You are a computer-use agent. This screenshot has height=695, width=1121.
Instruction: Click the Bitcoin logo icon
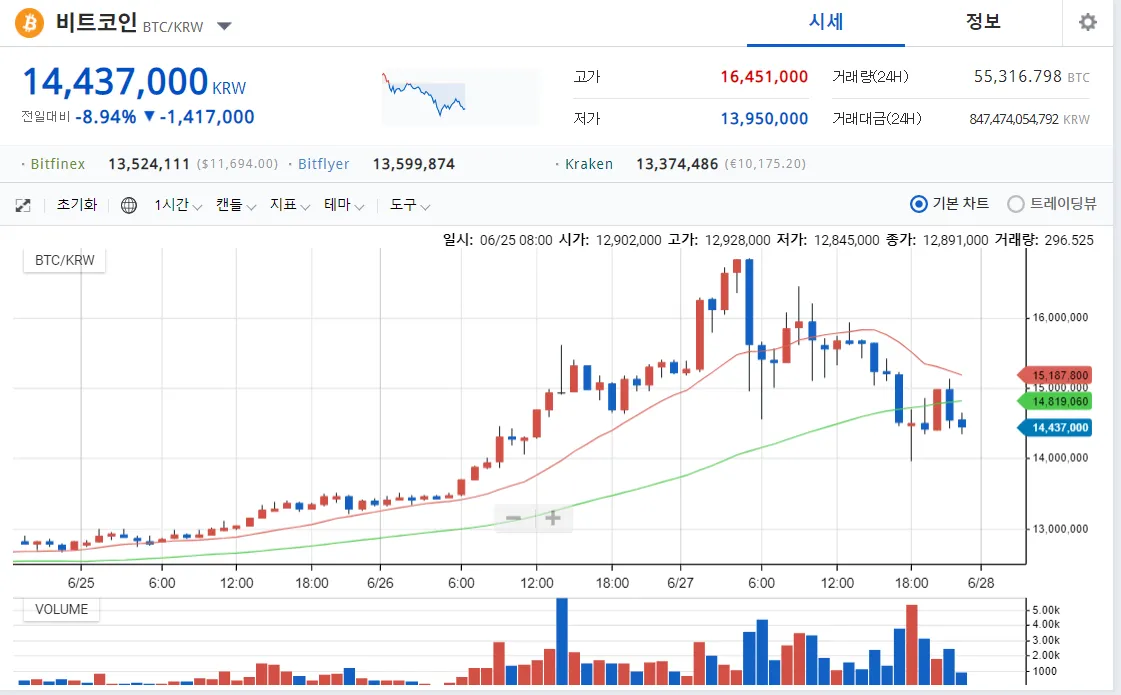29,23
